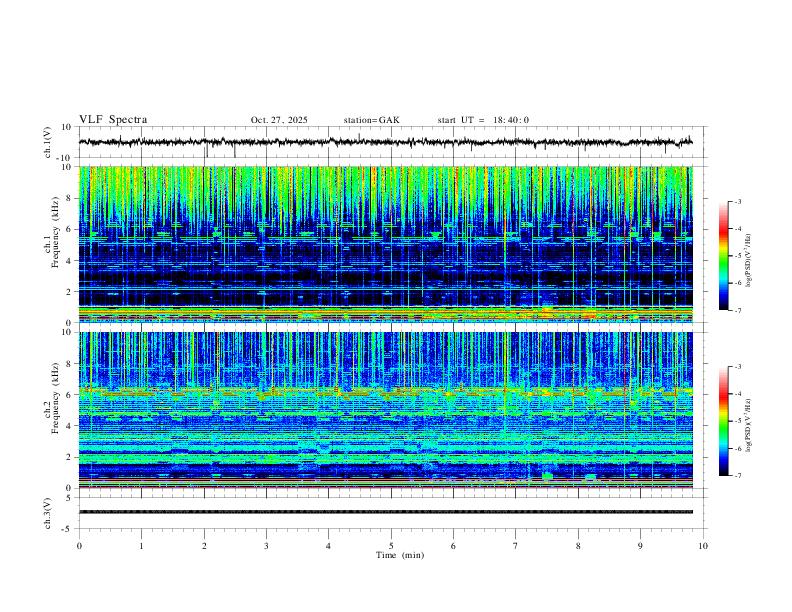Click Time axis tick label "9"

[640, 546]
